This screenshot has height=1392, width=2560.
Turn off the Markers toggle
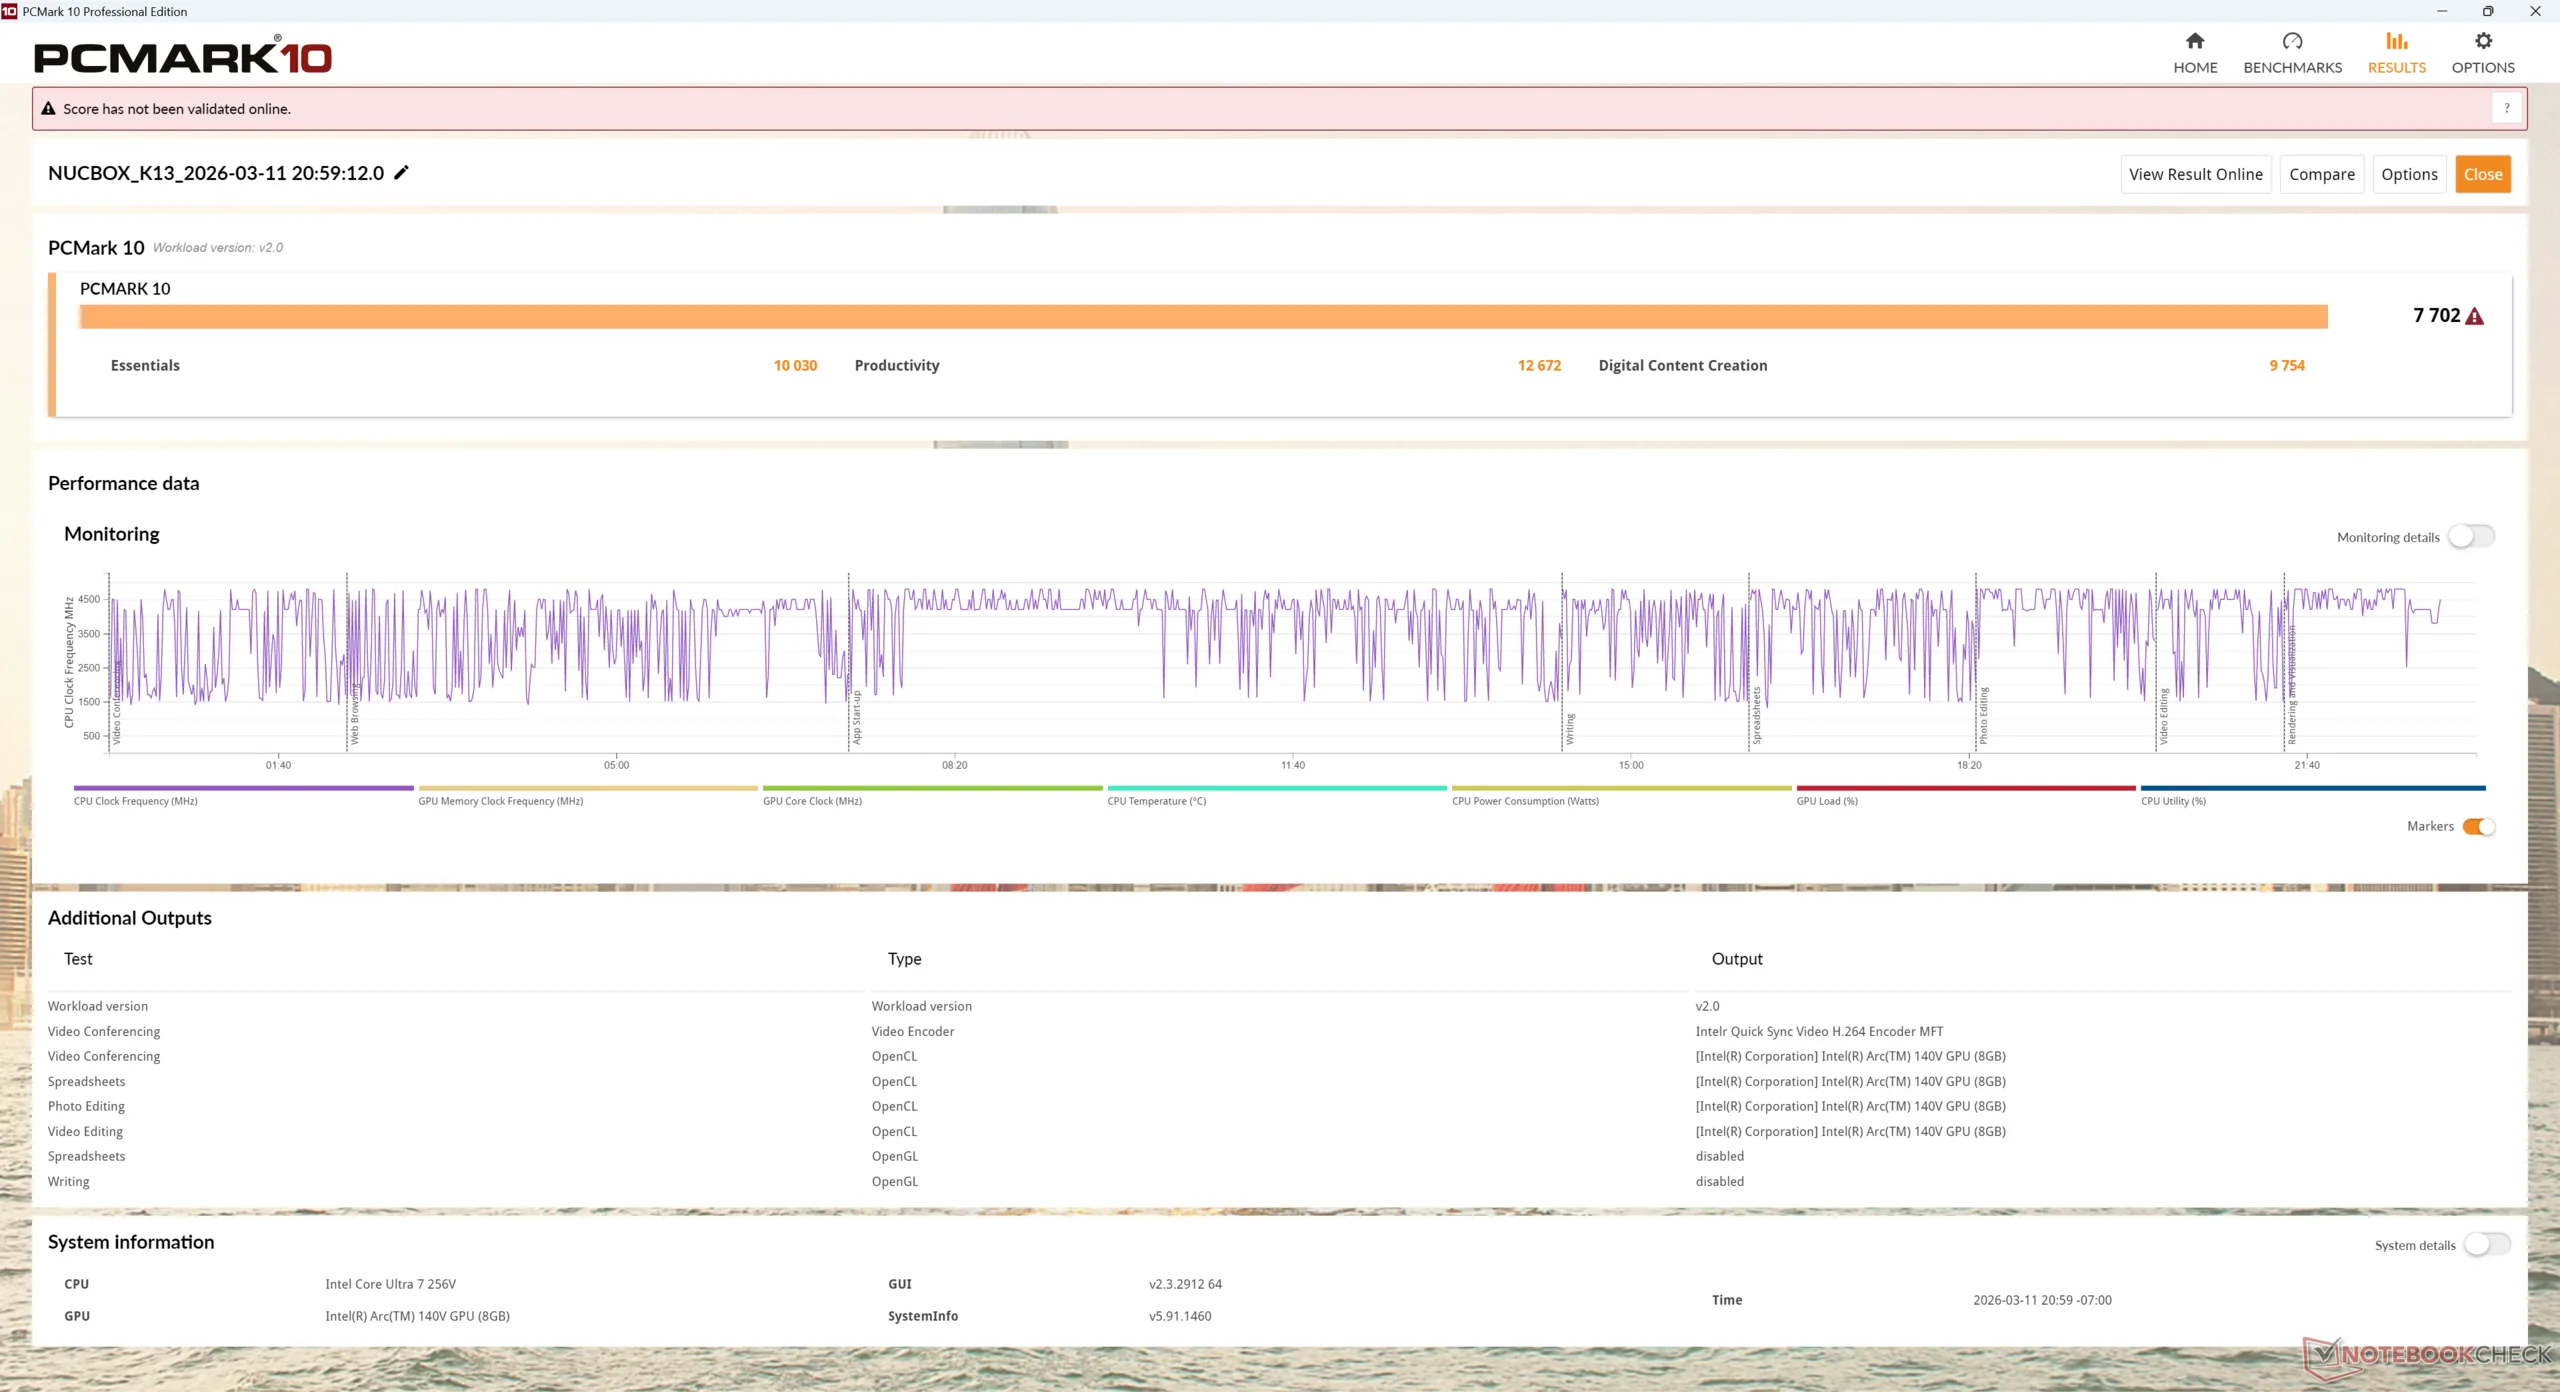(2478, 827)
